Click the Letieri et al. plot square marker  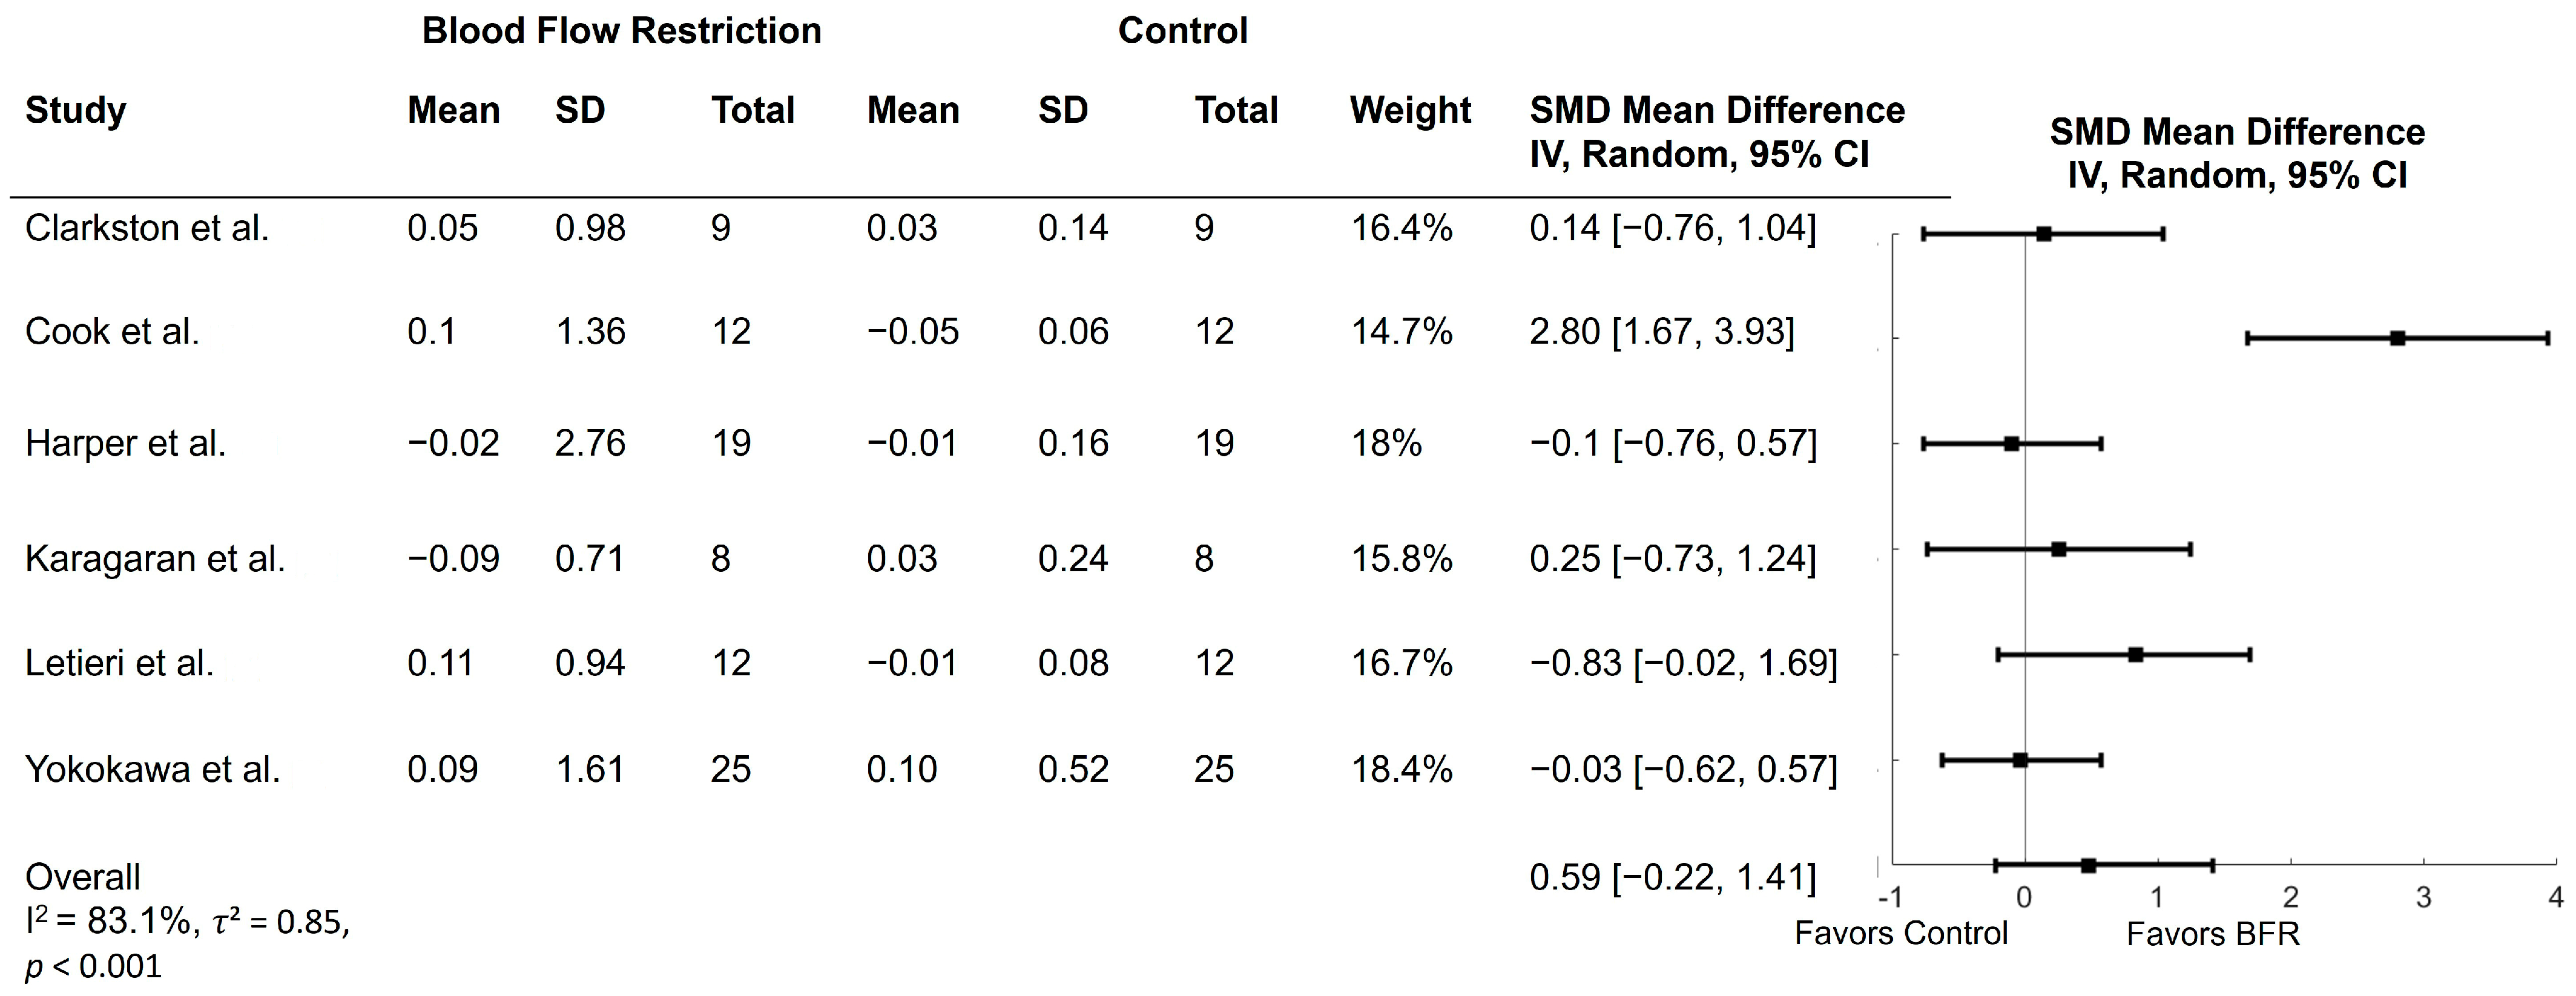click(x=2135, y=655)
